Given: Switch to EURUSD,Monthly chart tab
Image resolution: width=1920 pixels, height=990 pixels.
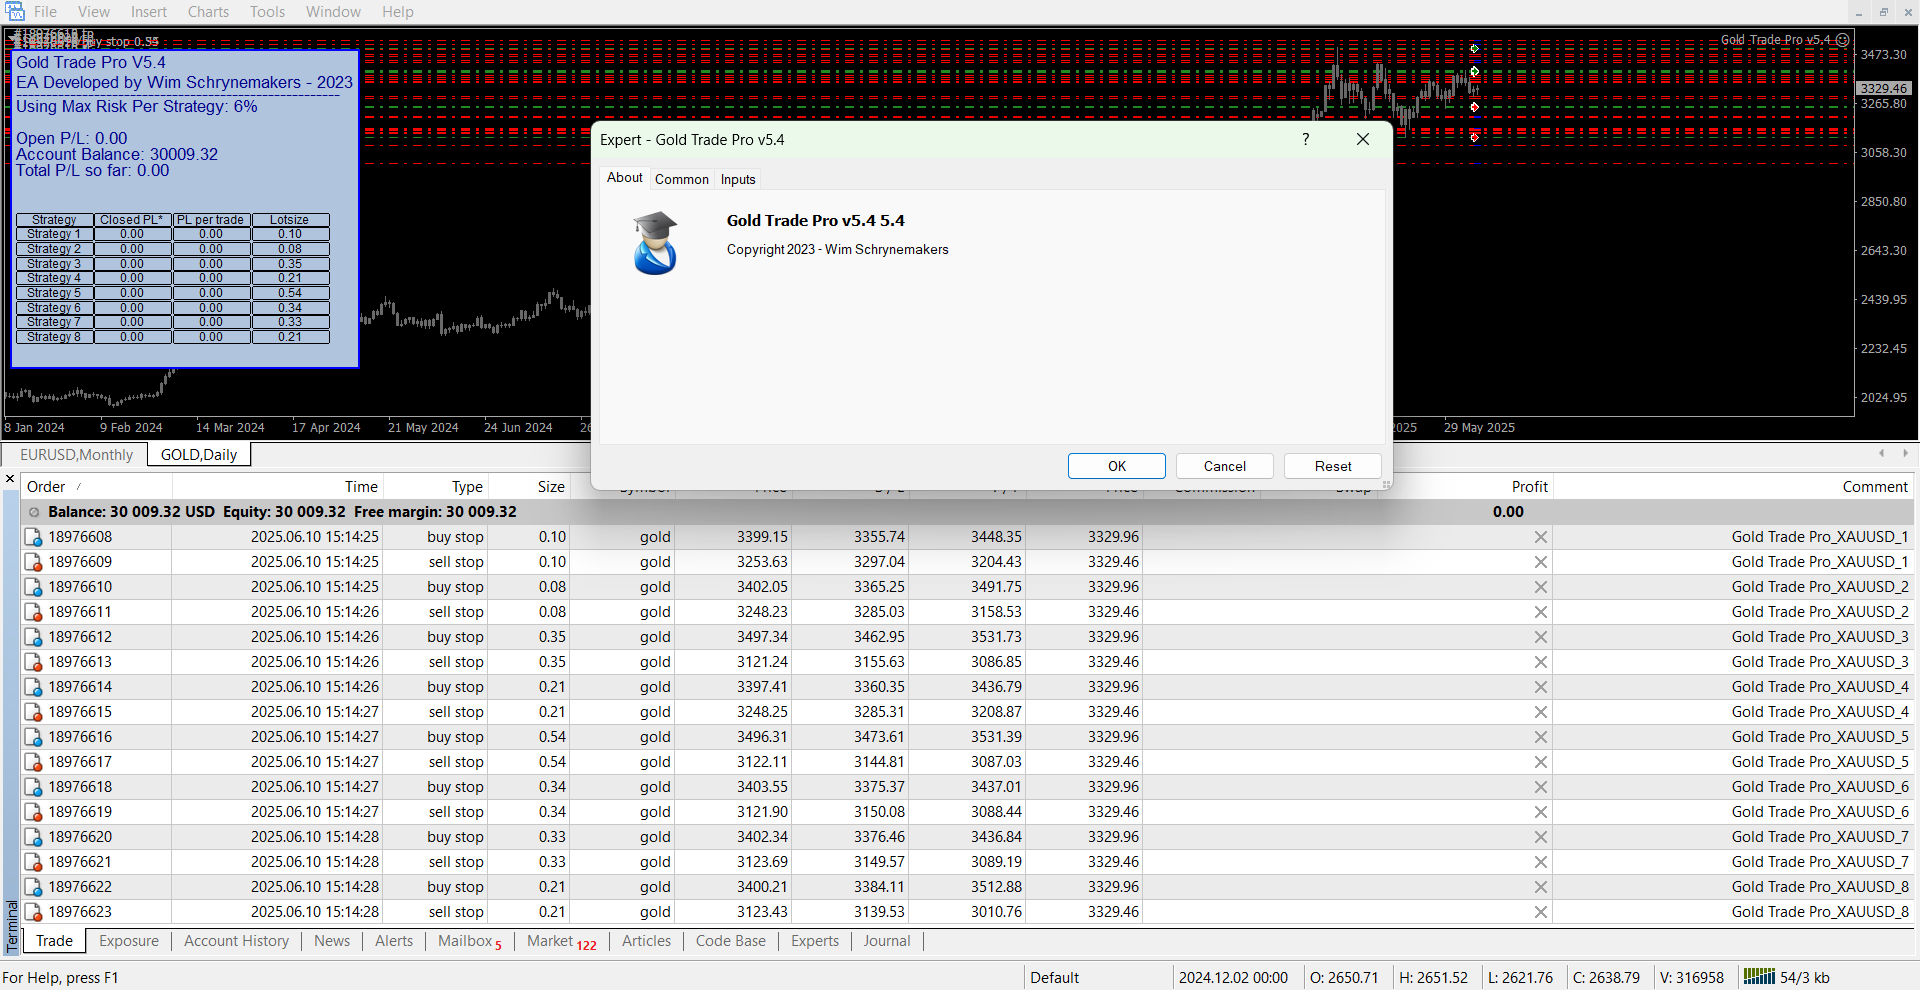Looking at the screenshot, I should click(76, 455).
